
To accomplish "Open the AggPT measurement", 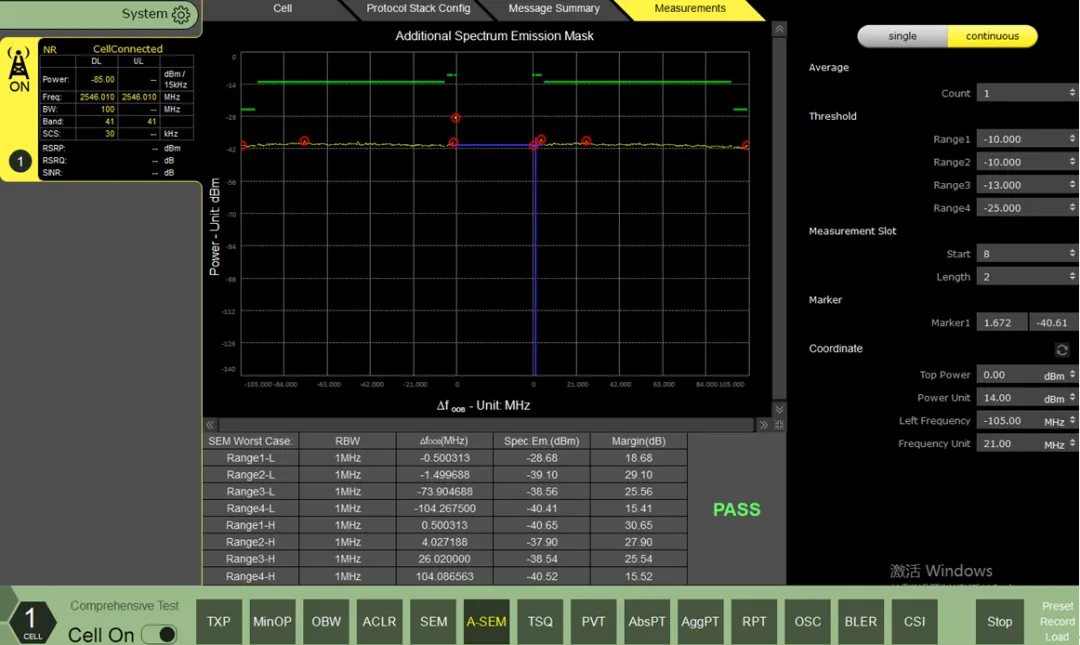I will click(x=700, y=622).
